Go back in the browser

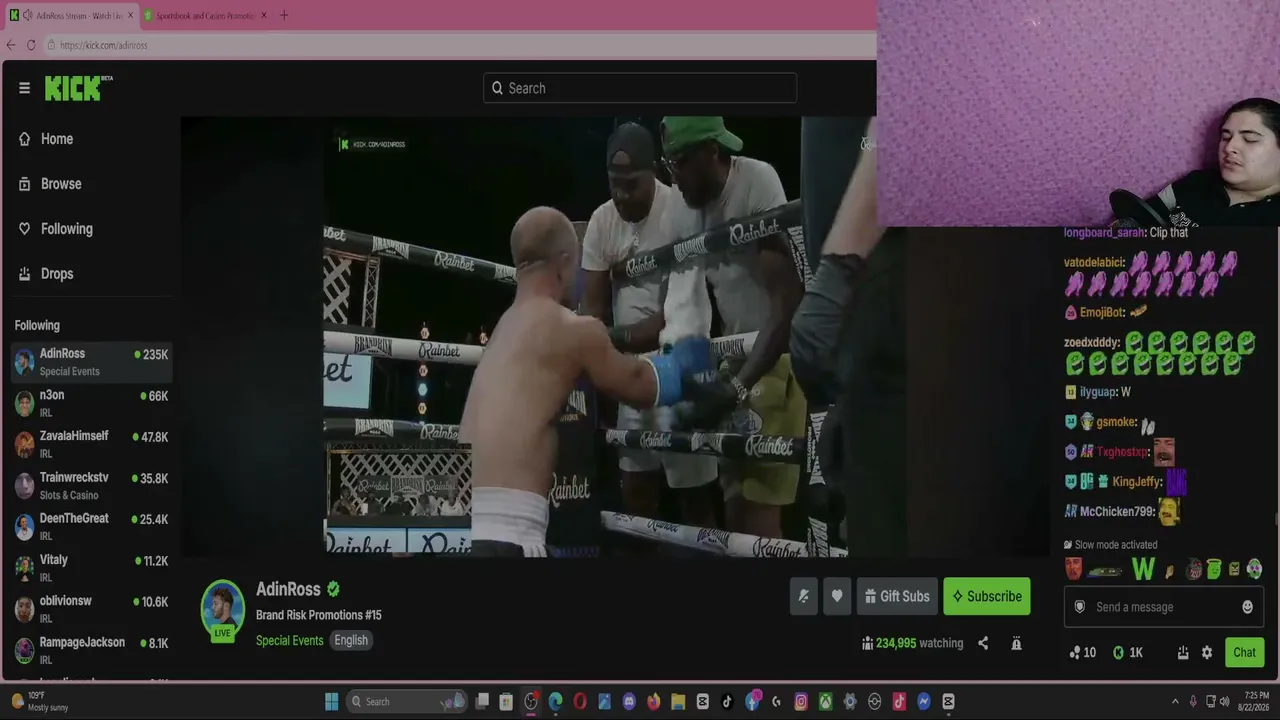click(x=11, y=45)
